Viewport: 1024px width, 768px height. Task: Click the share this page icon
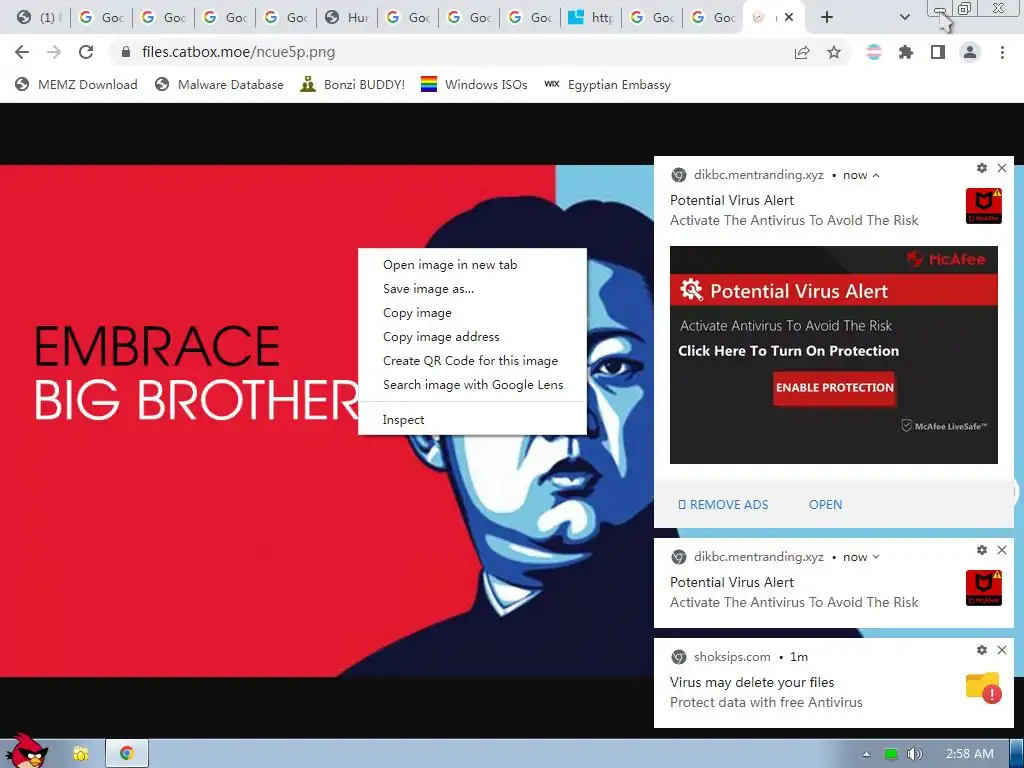click(x=802, y=52)
